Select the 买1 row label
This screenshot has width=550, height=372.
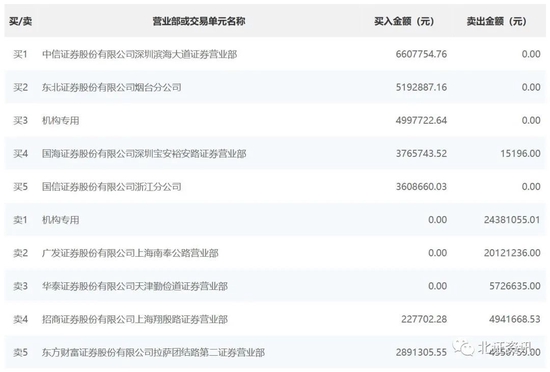tap(20, 54)
